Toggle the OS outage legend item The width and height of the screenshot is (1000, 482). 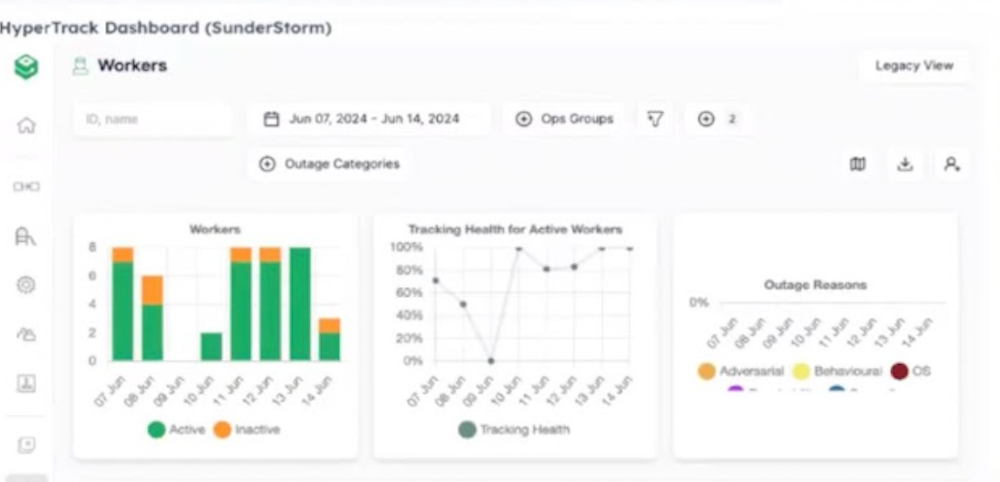coord(910,371)
